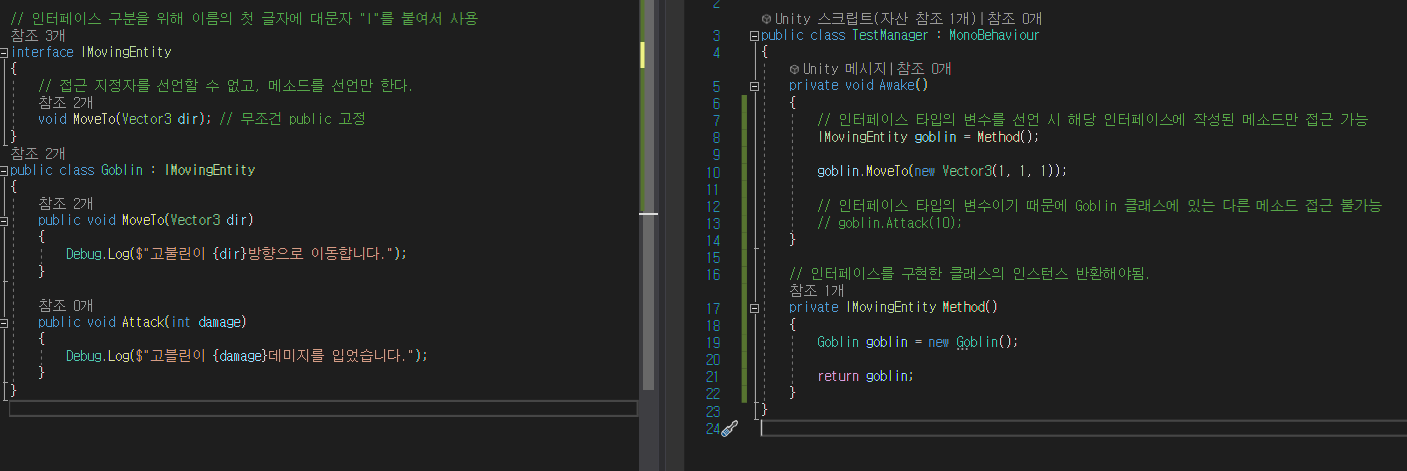The width and height of the screenshot is (1407, 471).
Task: Open the quick actions brush icon at line 24
Action: click(730, 429)
